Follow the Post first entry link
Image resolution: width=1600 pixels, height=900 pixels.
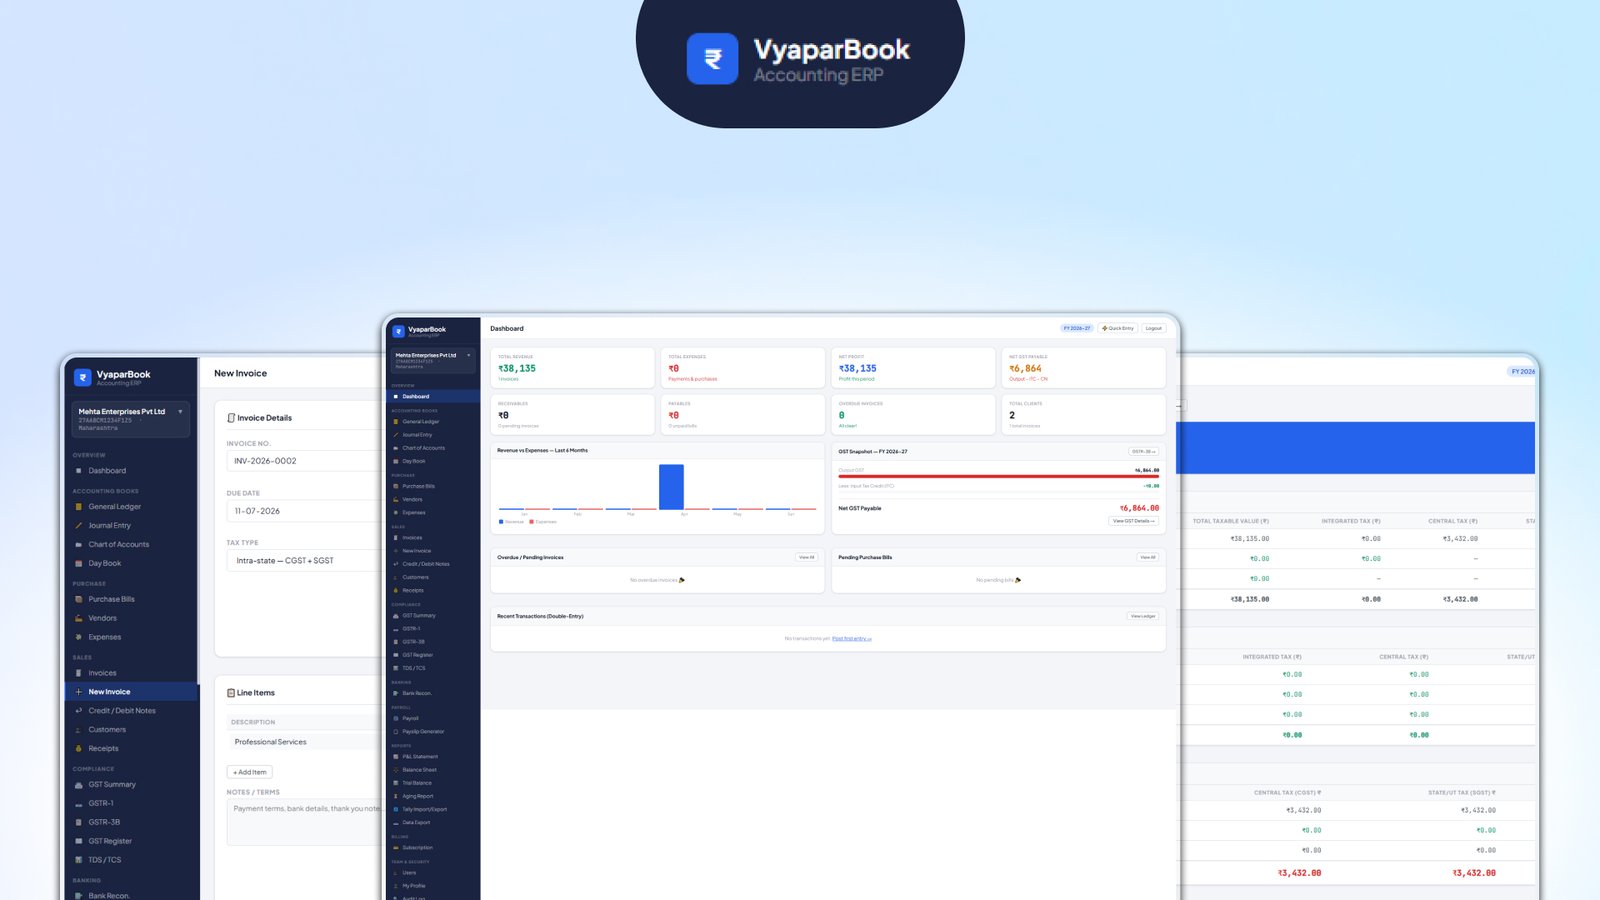852,639
